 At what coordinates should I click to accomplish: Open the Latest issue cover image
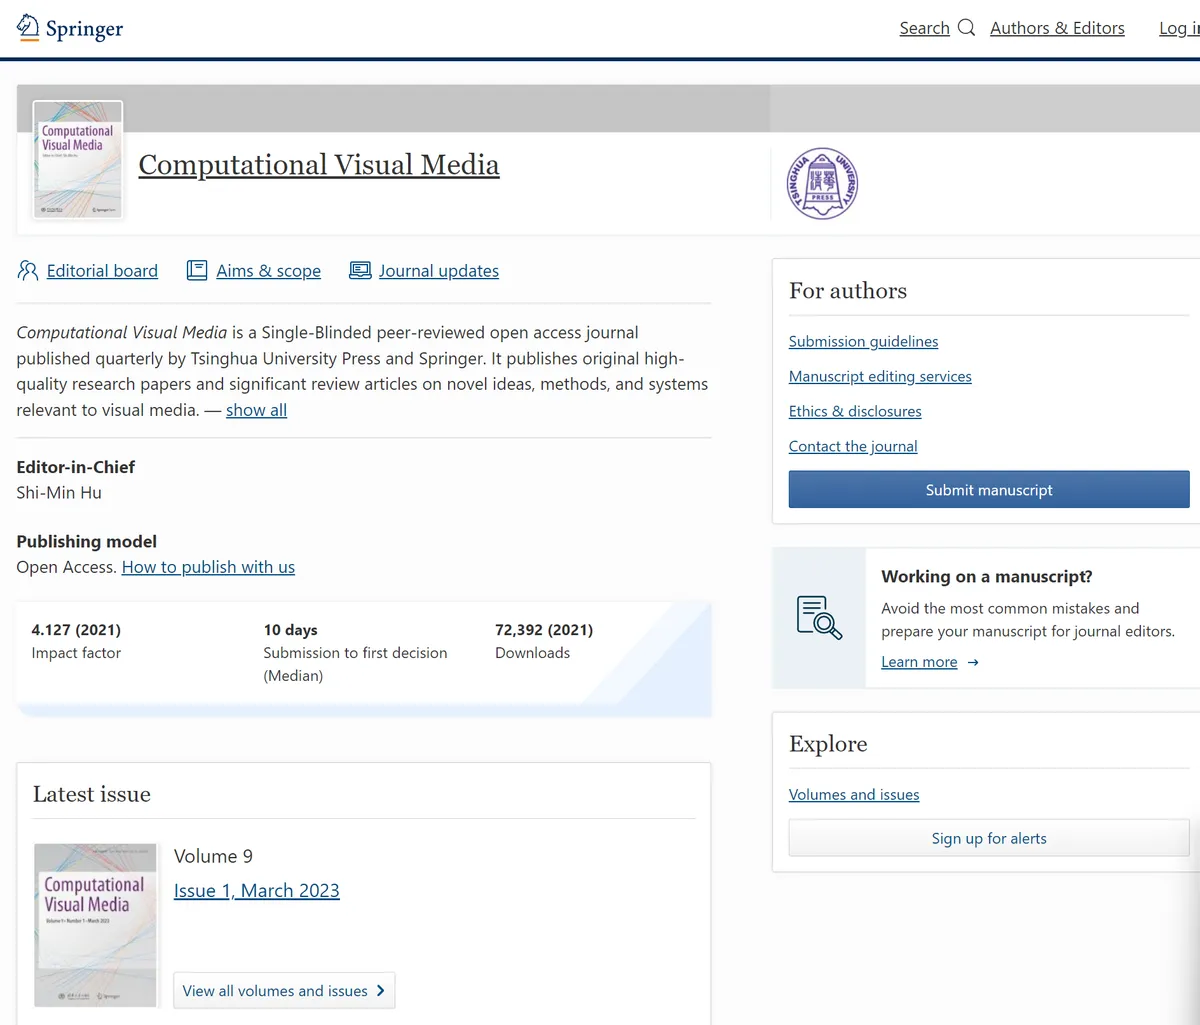[x=95, y=925]
